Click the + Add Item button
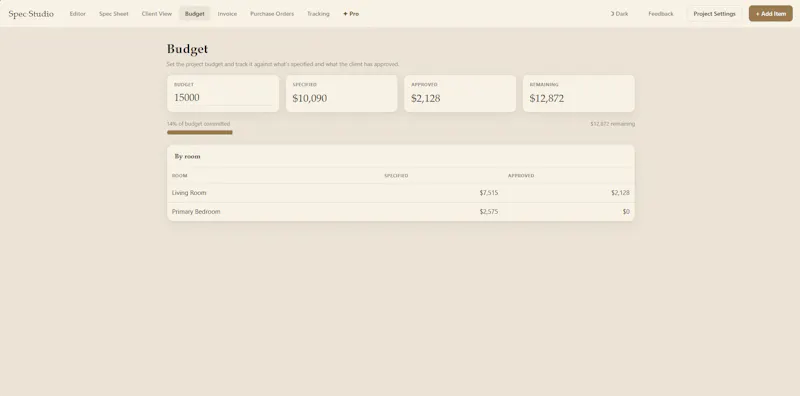Image resolution: width=800 pixels, height=396 pixels. [770, 14]
